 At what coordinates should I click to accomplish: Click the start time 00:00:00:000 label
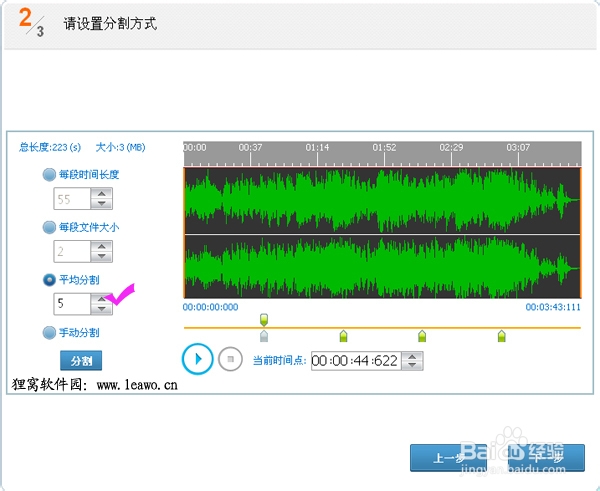coord(210,307)
